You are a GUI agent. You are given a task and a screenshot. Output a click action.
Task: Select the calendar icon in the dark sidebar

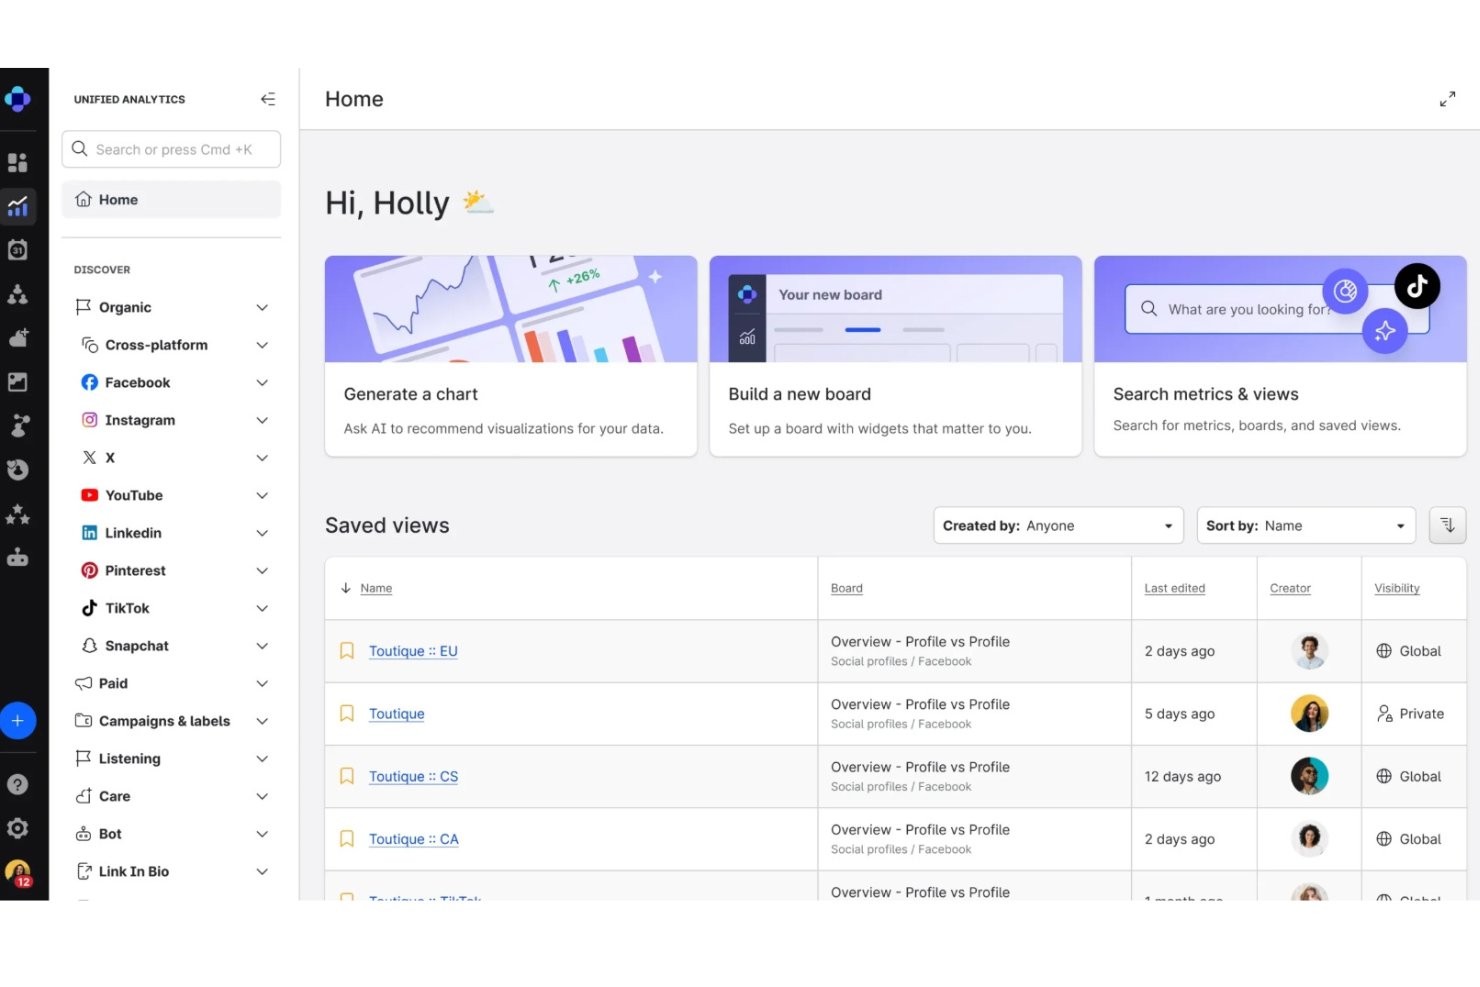click(18, 249)
